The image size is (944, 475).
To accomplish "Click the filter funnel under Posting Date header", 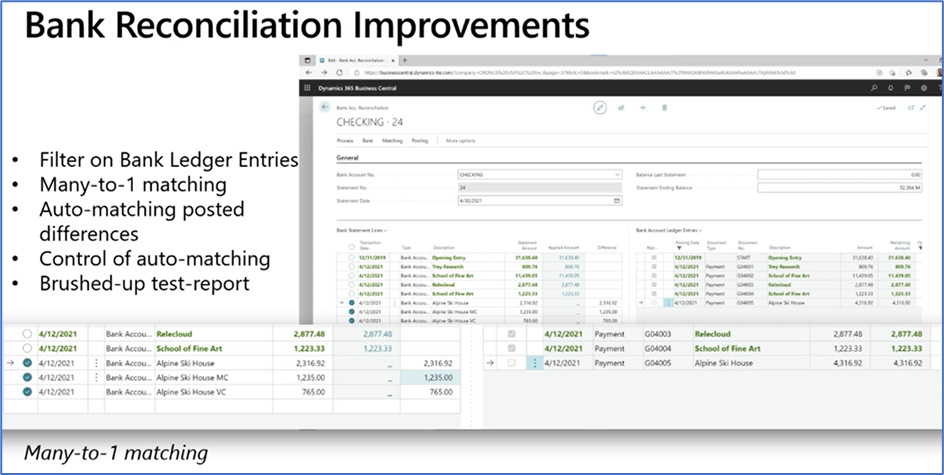I will tap(679, 247).
